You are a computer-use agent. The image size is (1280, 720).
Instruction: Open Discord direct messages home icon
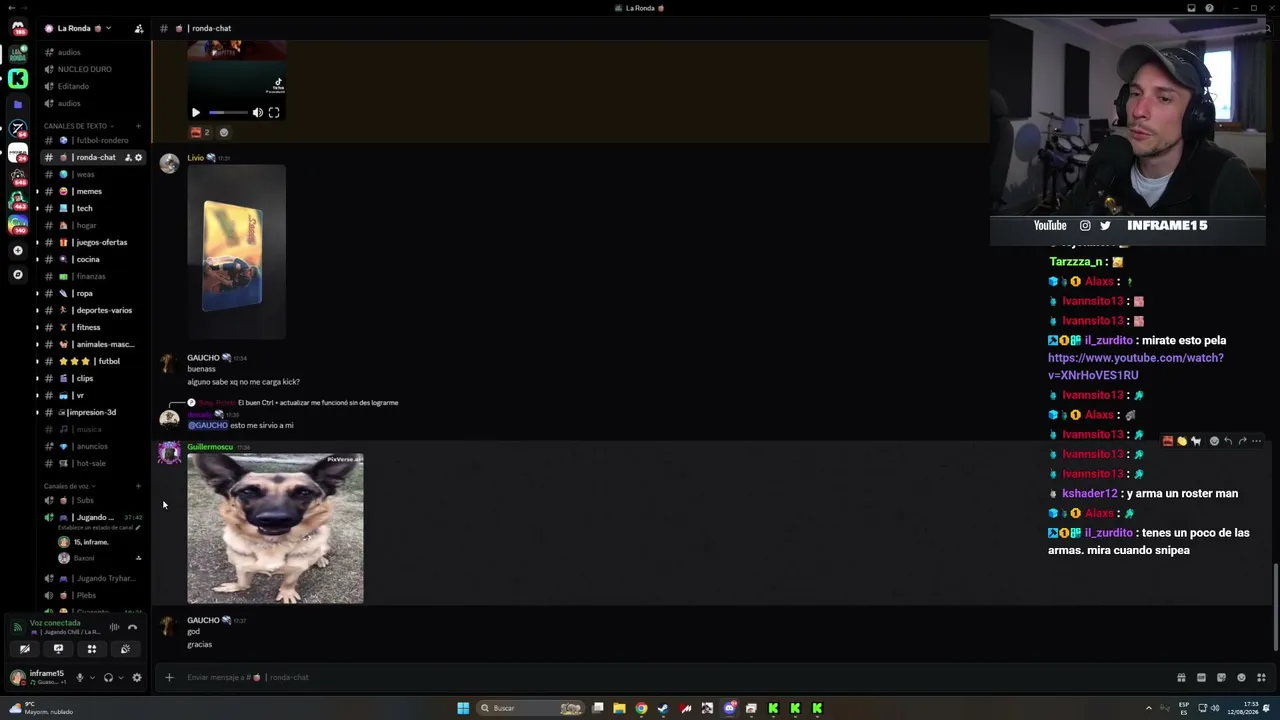click(x=17, y=28)
